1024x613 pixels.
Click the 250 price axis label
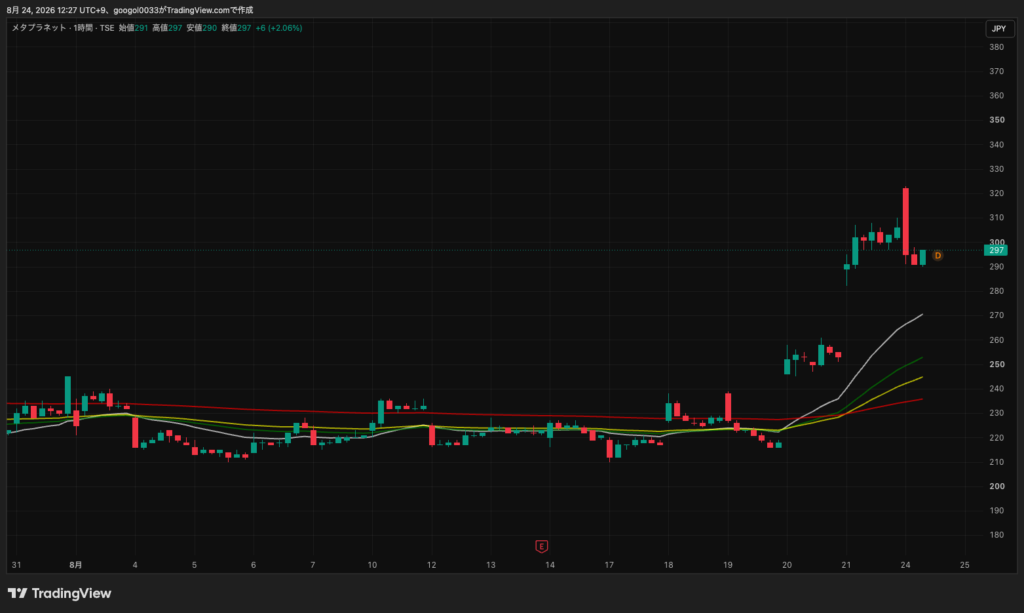pyautogui.click(x=997, y=364)
